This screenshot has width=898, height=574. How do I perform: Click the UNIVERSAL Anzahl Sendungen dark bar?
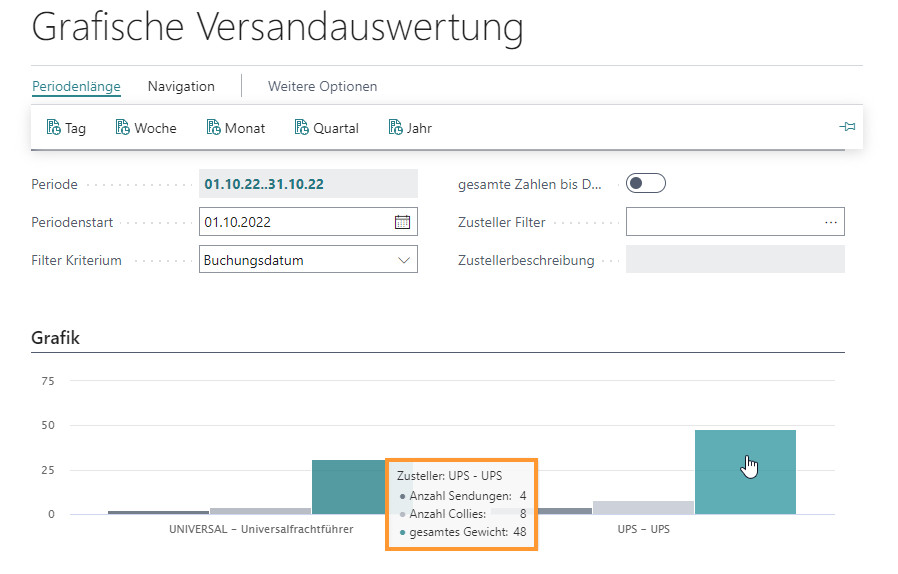pyautogui.click(x=159, y=512)
